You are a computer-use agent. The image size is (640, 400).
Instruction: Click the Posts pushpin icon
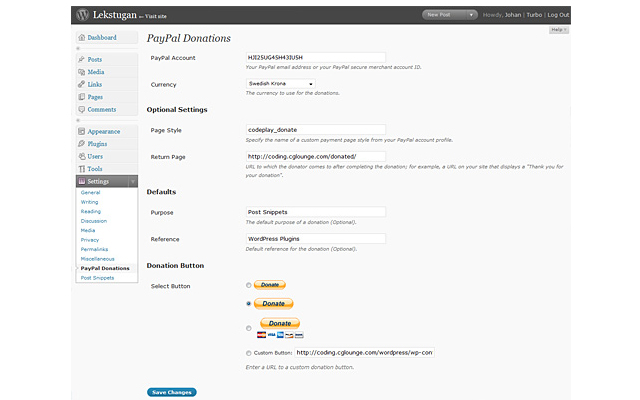point(81,60)
